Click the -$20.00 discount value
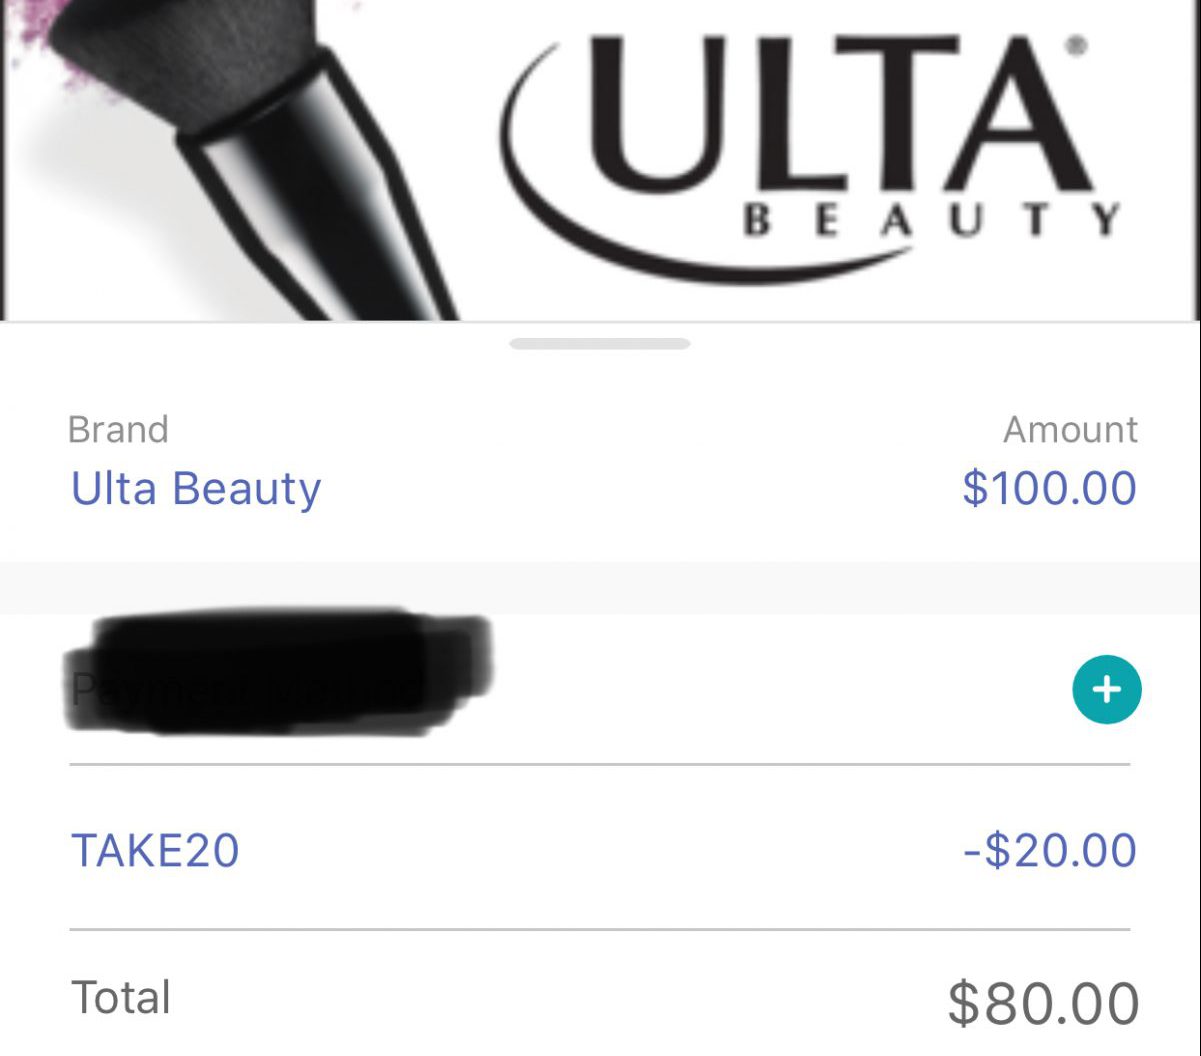 (x=1049, y=851)
